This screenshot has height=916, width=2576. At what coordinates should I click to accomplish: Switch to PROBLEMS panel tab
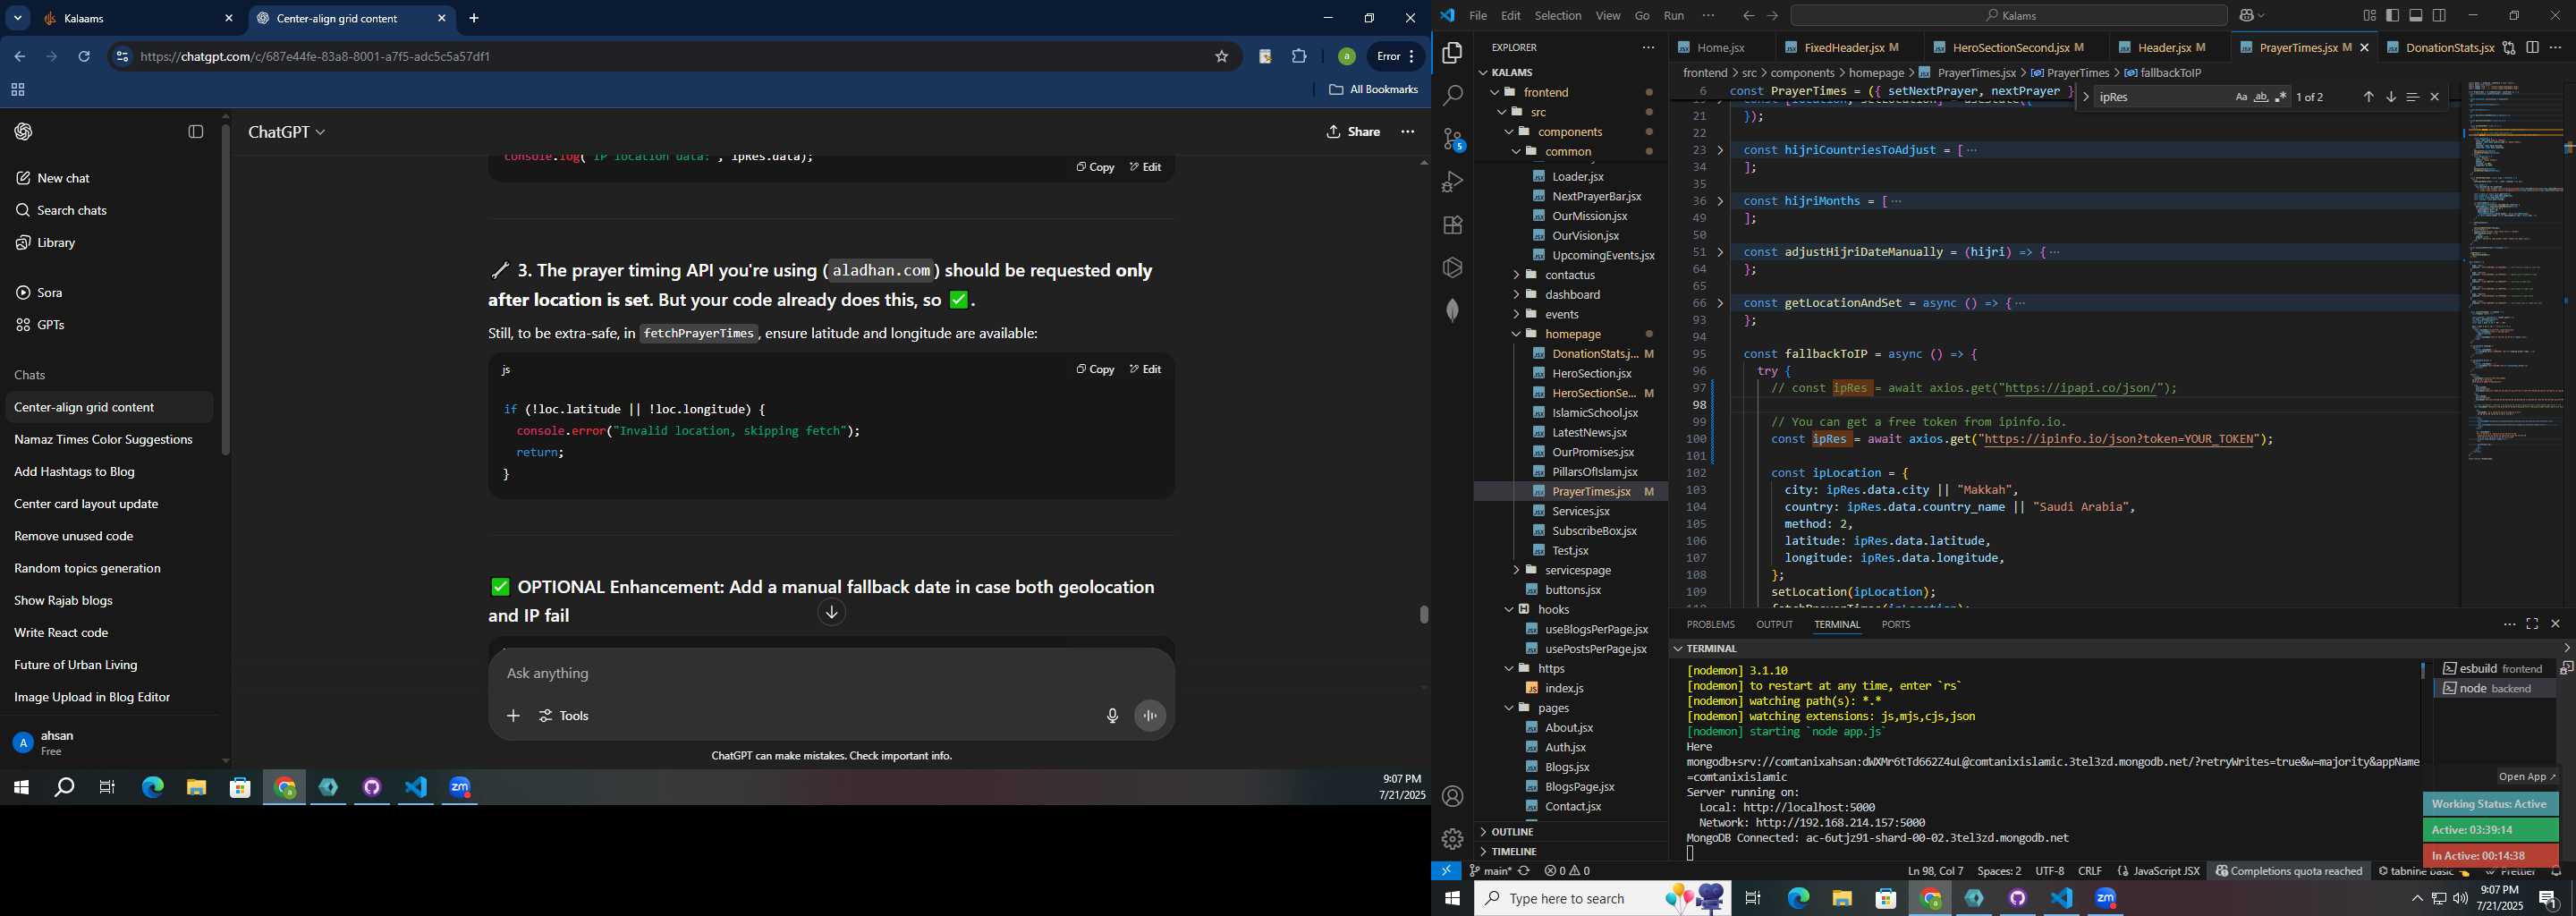point(1710,624)
